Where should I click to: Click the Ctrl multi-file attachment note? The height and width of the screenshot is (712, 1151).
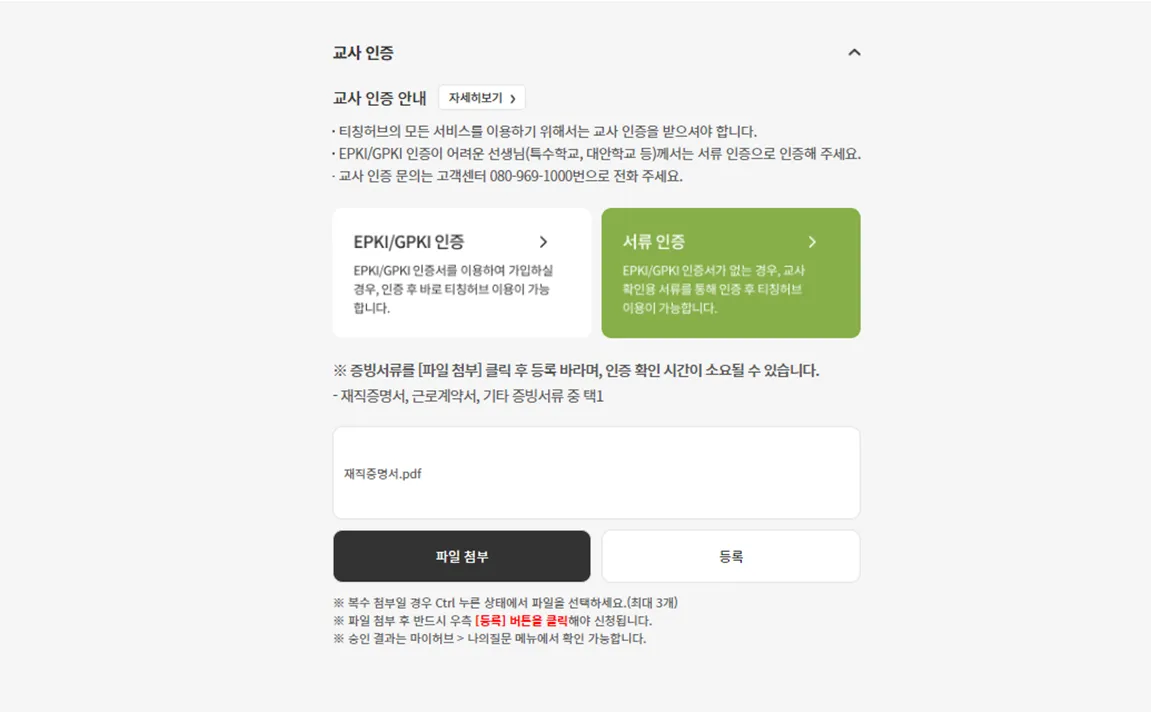click(x=505, y=603)
